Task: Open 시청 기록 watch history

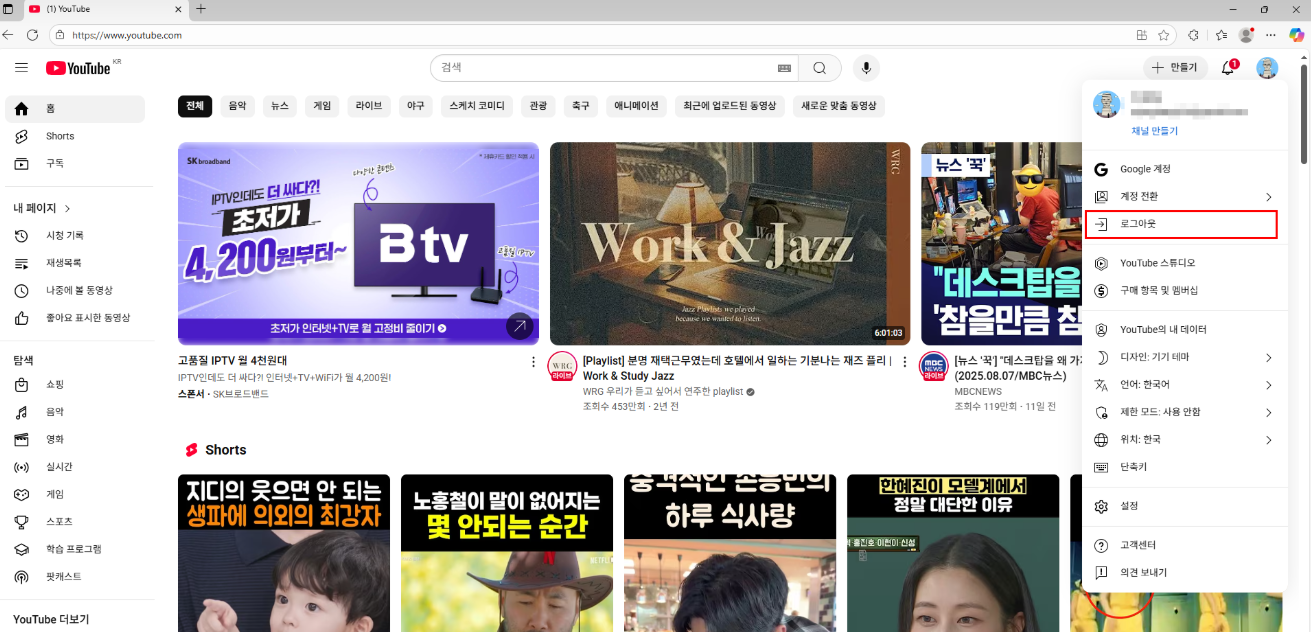Action: [x=64, y=235]
